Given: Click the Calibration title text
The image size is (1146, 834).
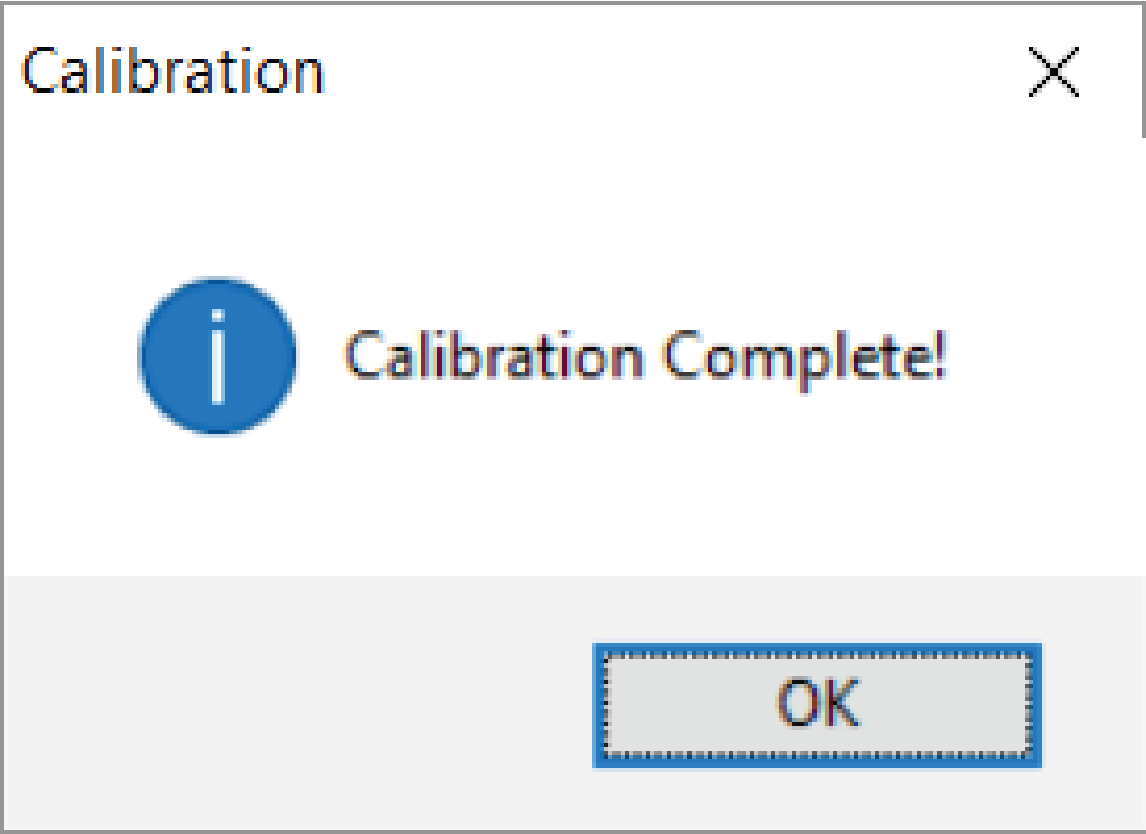Looking at the screenshot, I should point(173,72).
